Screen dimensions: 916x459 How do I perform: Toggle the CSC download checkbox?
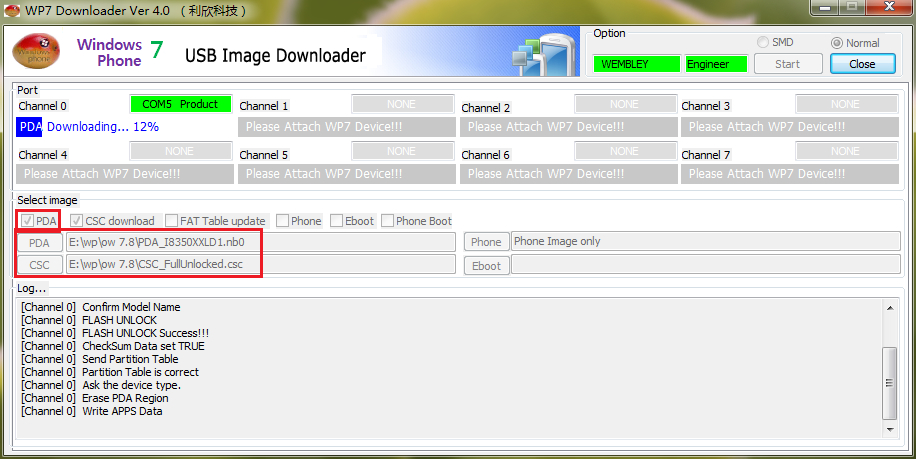coord(77,221)
